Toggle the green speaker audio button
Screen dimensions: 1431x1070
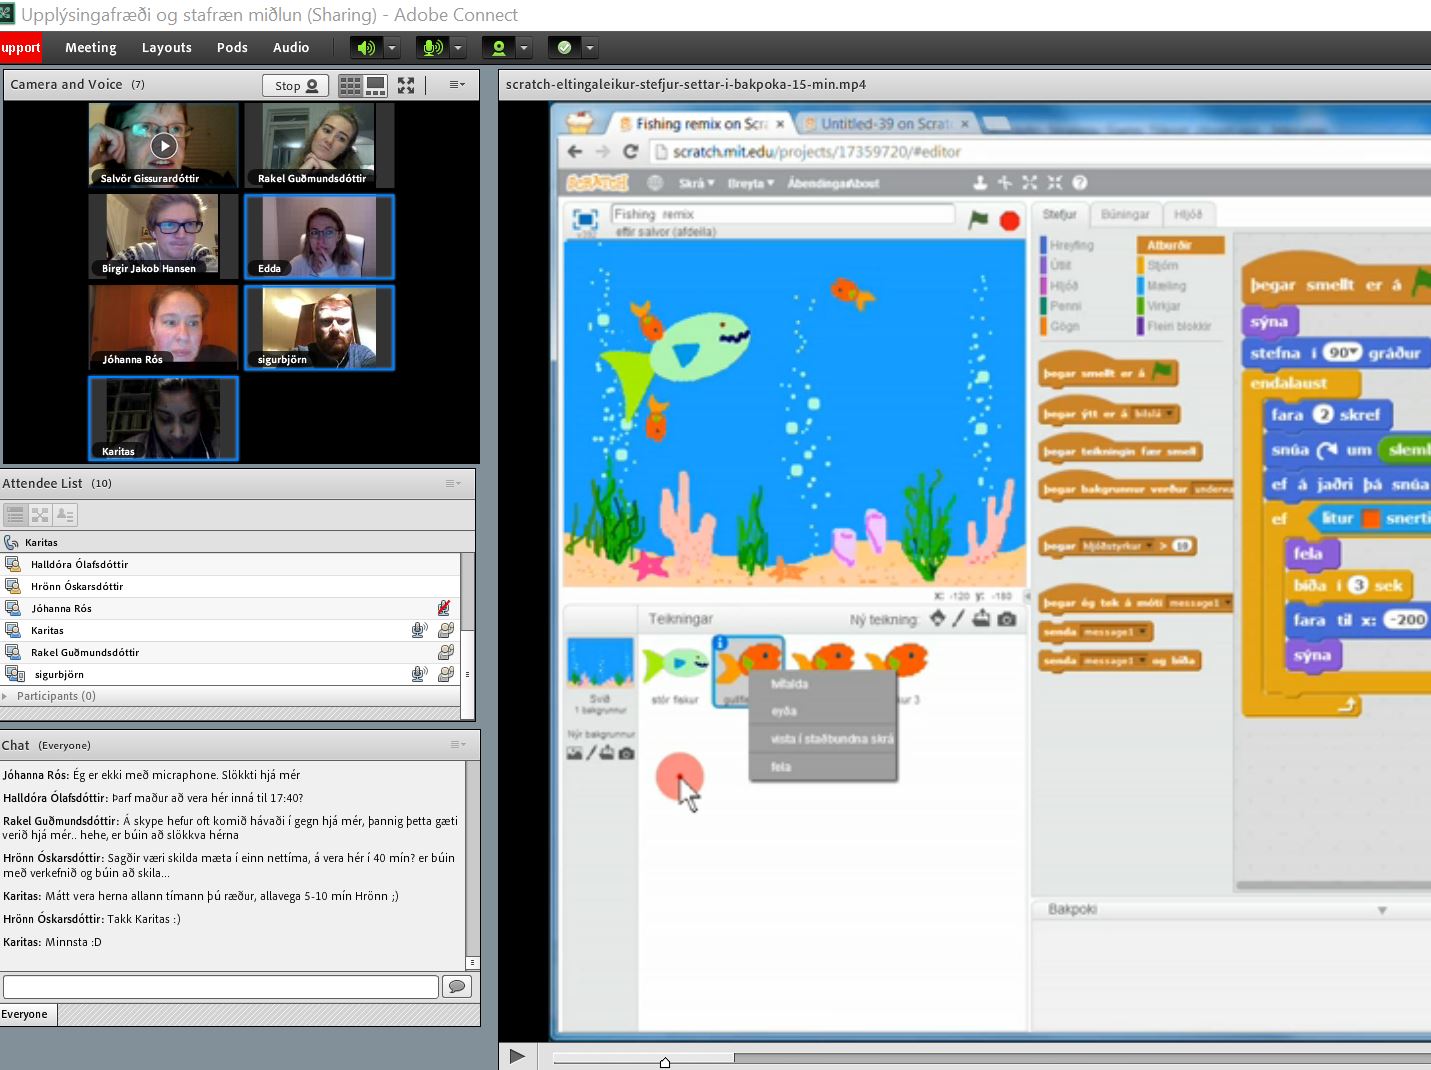367,48
